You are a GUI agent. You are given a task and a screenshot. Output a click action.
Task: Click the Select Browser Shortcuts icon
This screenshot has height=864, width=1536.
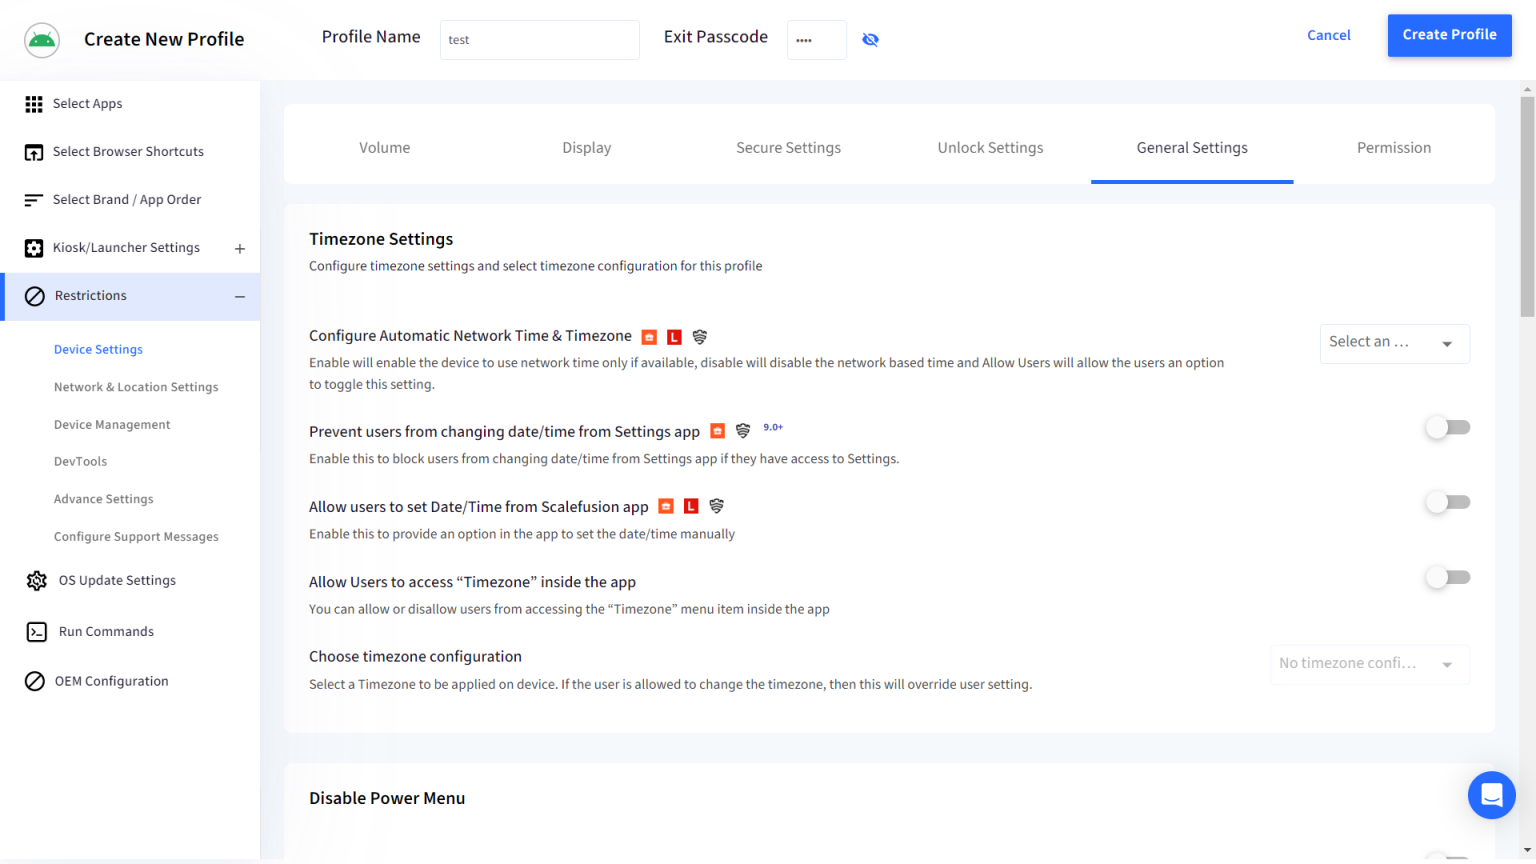pos(33,151)
